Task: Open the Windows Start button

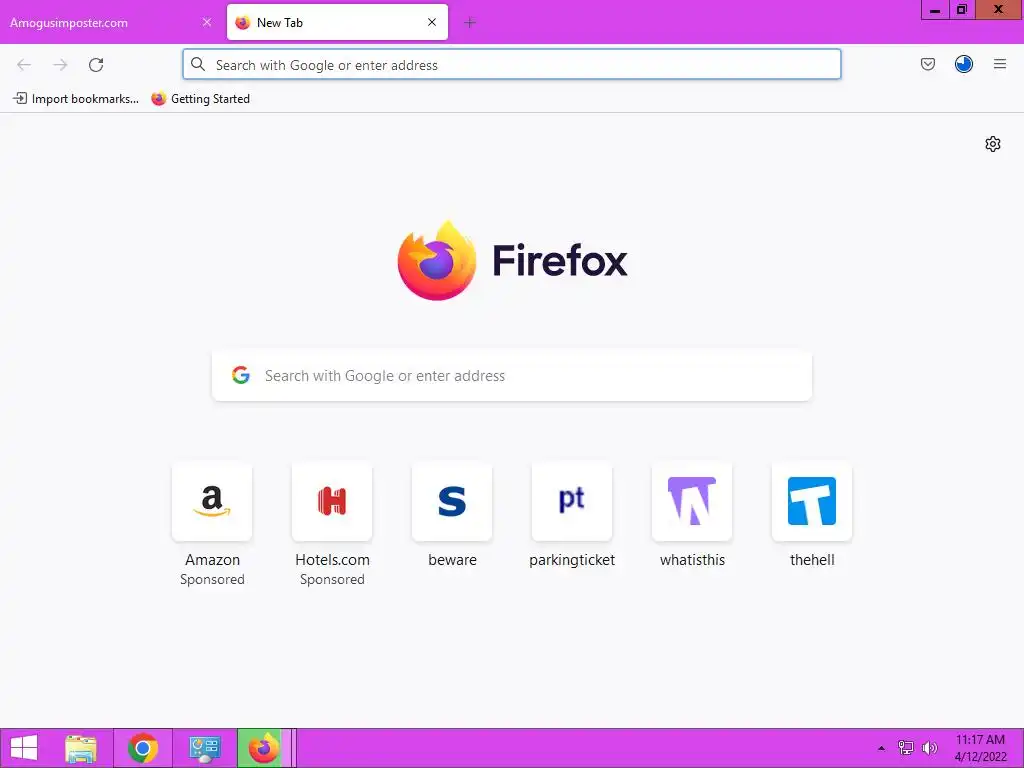Action: coord(24,748)
